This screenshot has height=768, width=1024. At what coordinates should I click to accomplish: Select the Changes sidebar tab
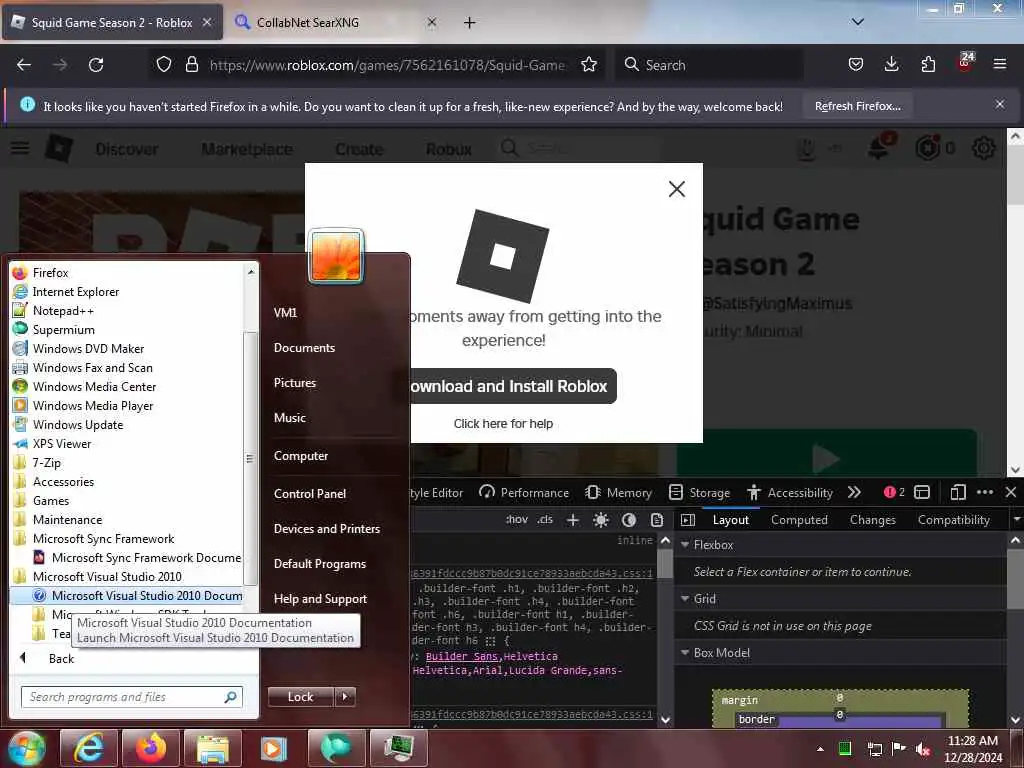point(872,520)
